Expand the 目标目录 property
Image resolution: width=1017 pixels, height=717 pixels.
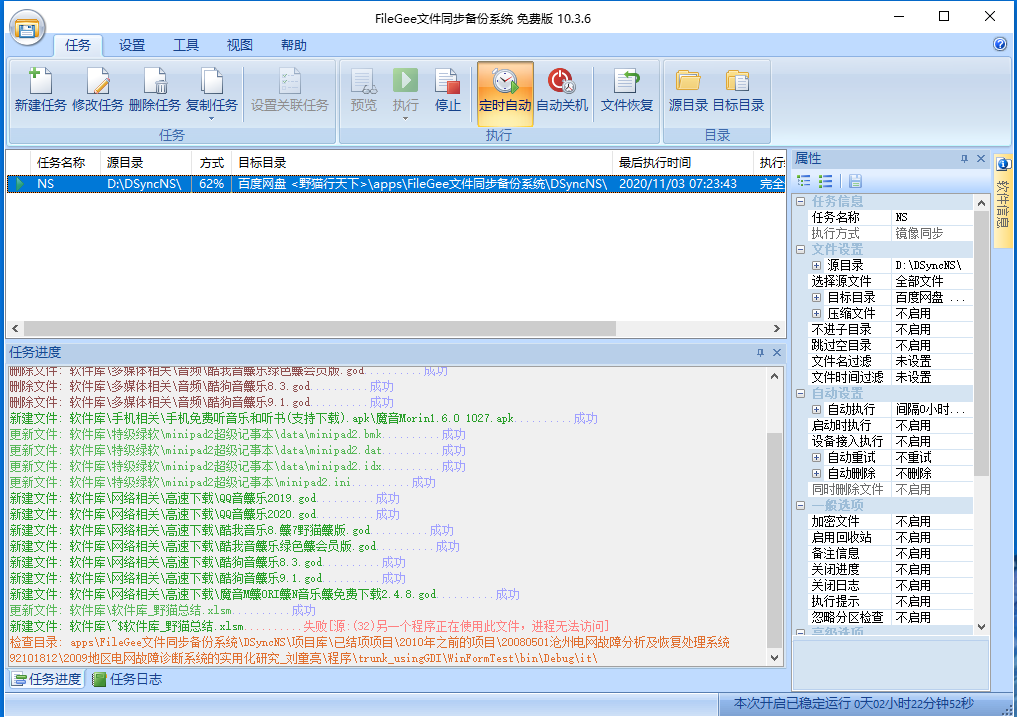point(817,297)
